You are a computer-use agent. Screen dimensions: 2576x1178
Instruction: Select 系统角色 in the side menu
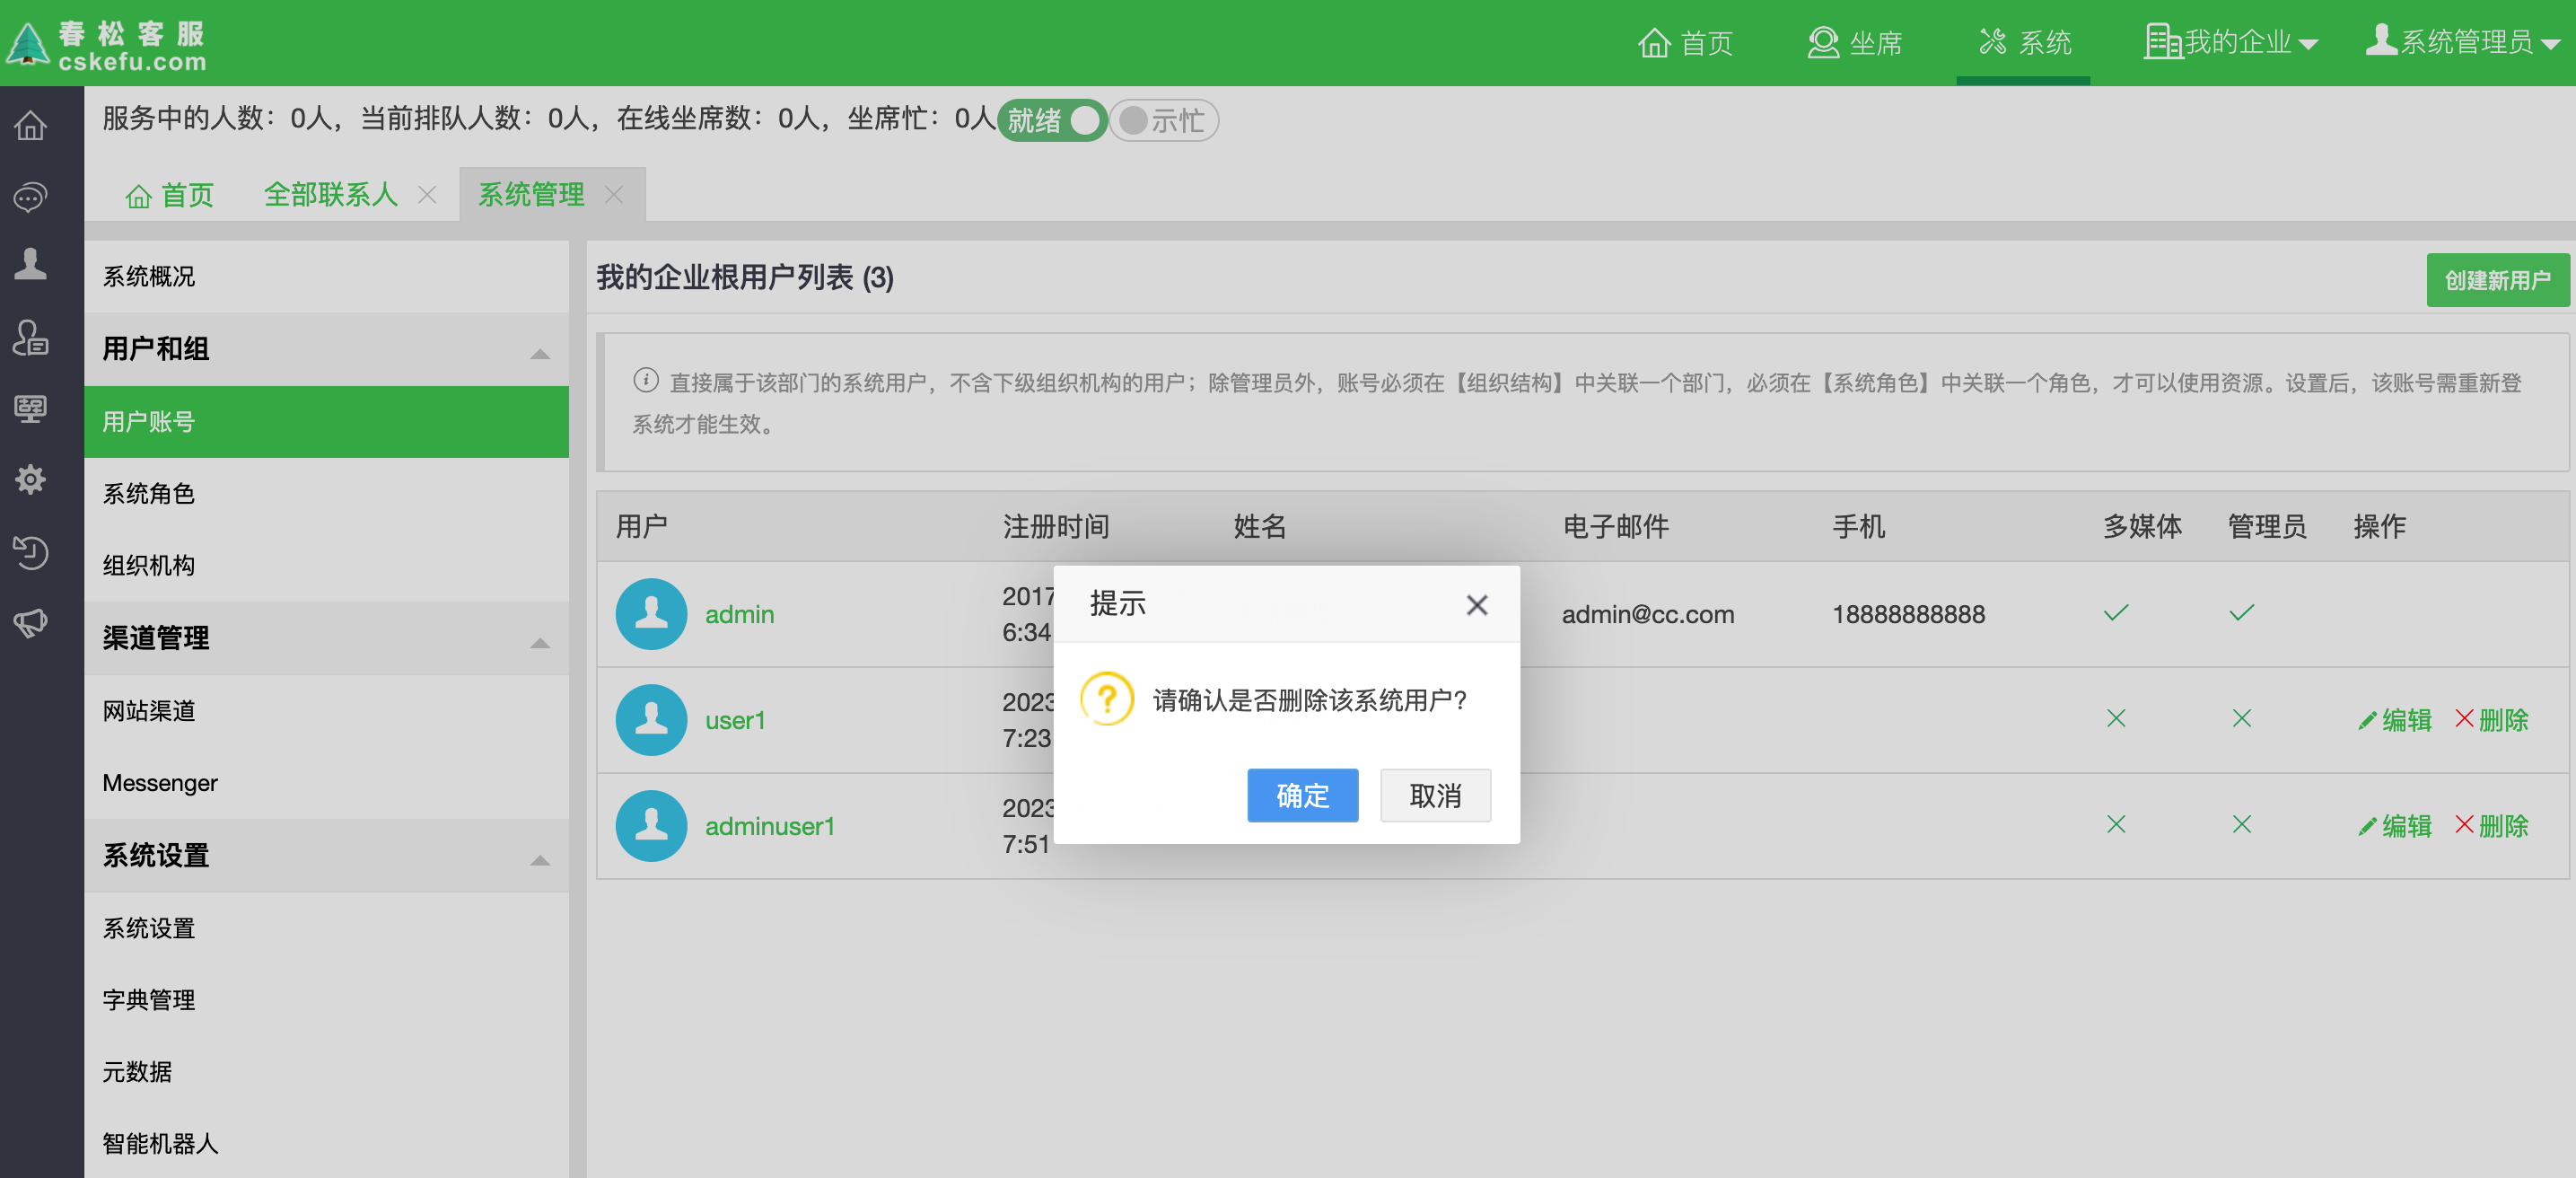point(148,494)
